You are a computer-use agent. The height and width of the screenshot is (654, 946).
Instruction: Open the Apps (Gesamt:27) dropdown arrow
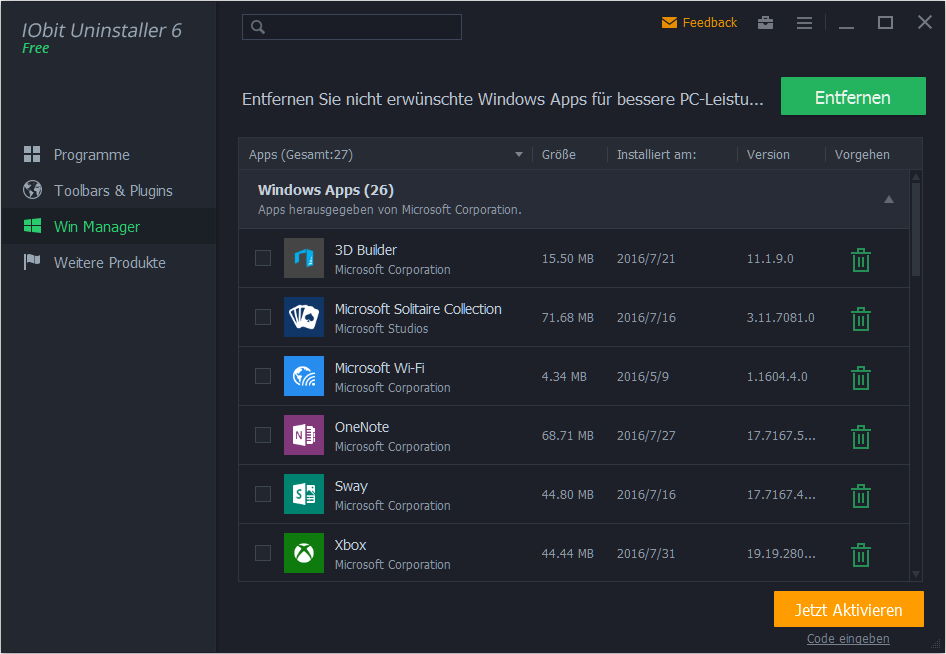coord(518,155)
